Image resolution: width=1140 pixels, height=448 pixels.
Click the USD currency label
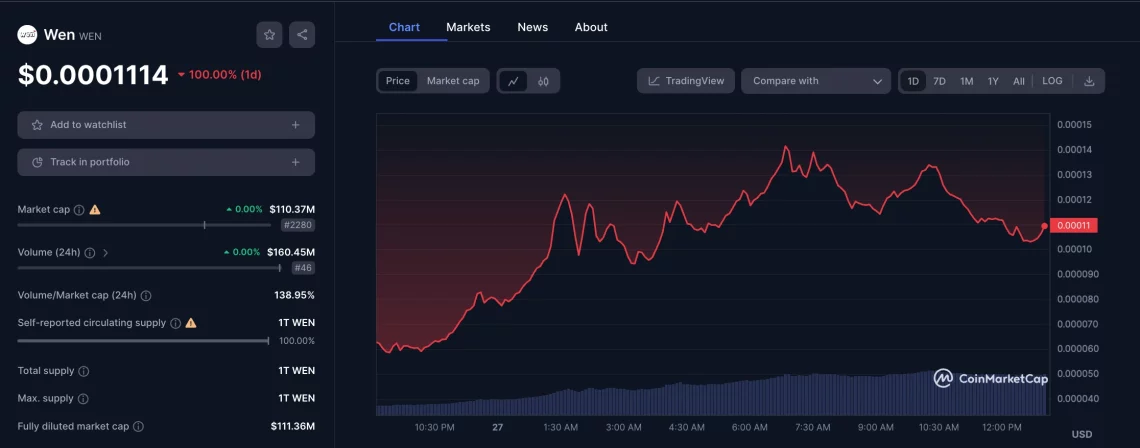pyautogui.click(x=1082, y=434)
